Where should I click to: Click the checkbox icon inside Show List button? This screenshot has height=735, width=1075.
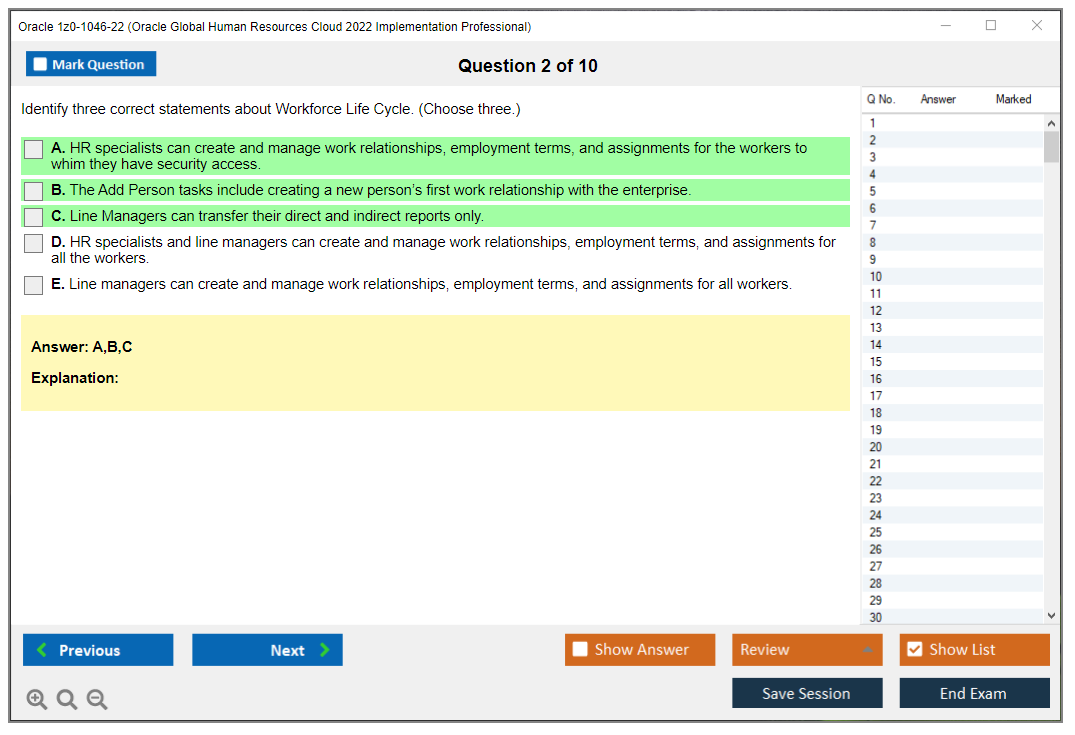(914, 649)
